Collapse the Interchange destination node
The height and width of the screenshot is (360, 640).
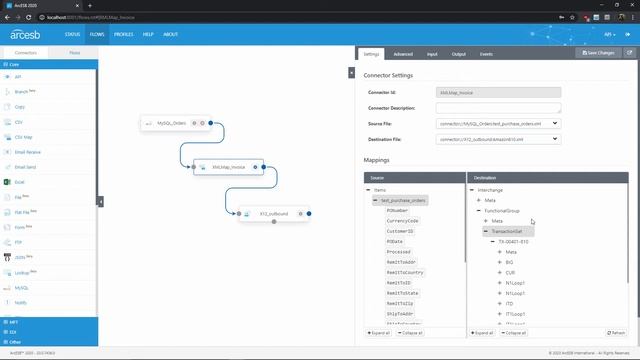[x=472, y=190]
